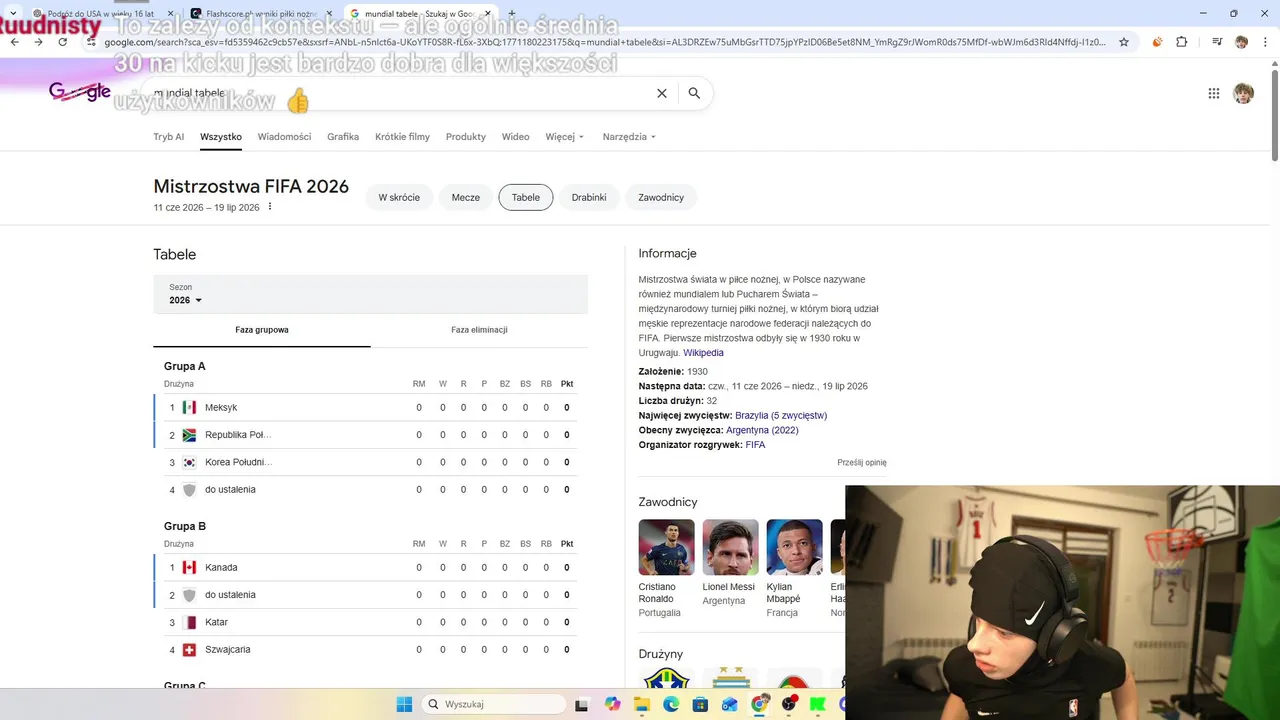Open the Google account avatar

(1243, 93)
